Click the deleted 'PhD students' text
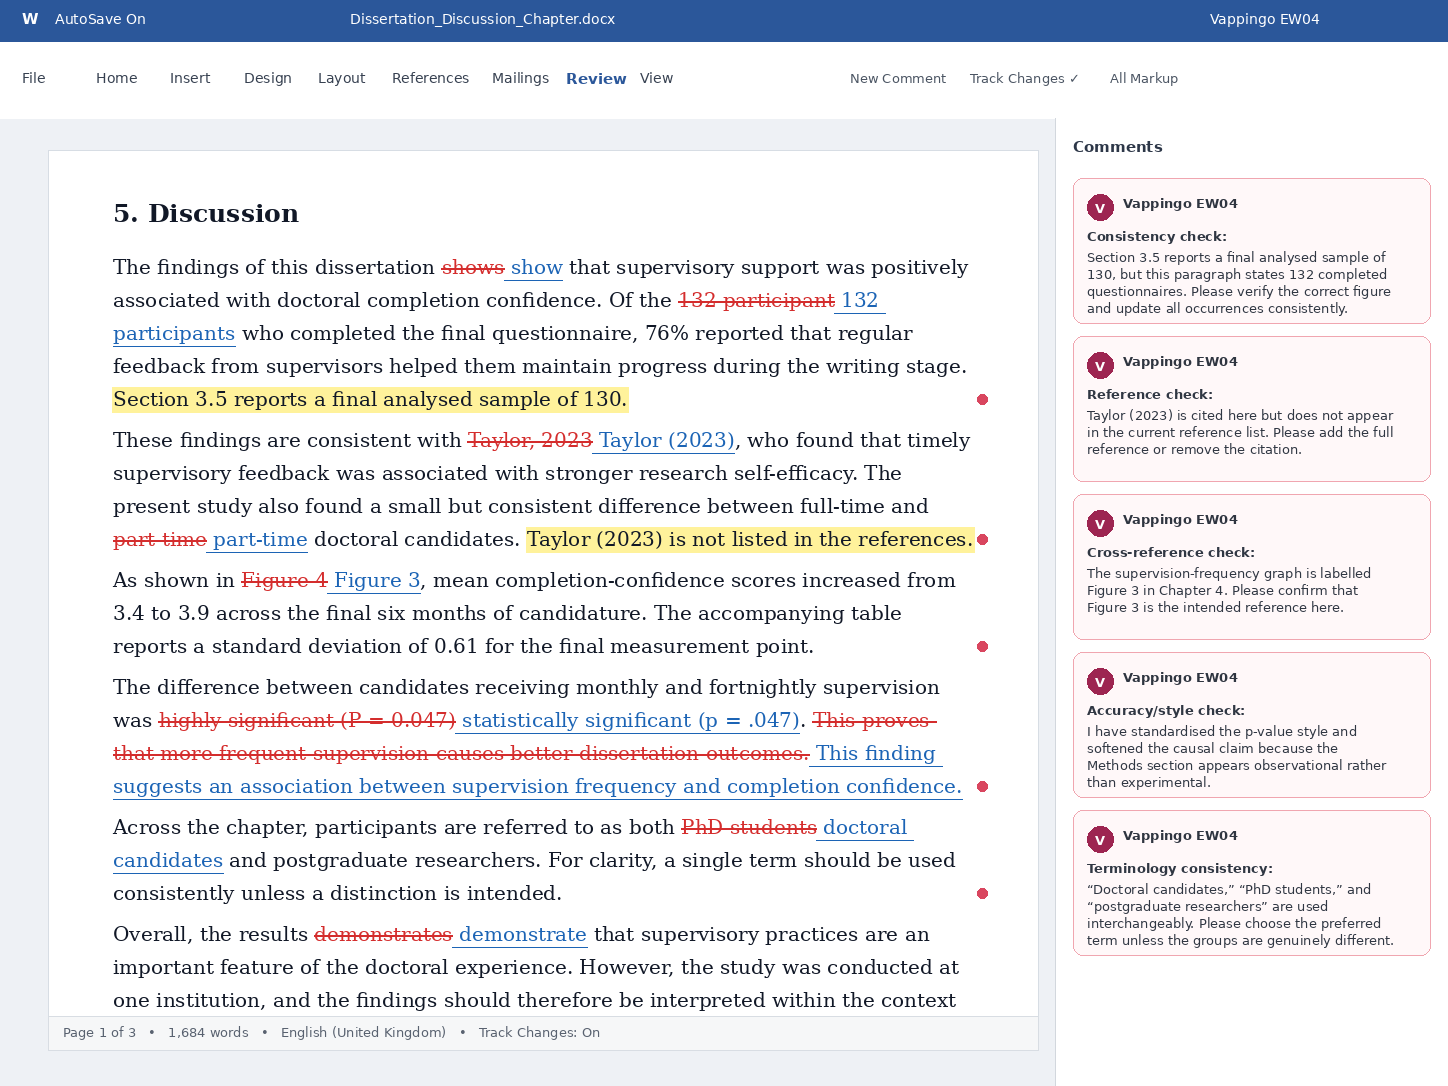The height and width of the screenshot is (1086, 1448). click(749, 828)
